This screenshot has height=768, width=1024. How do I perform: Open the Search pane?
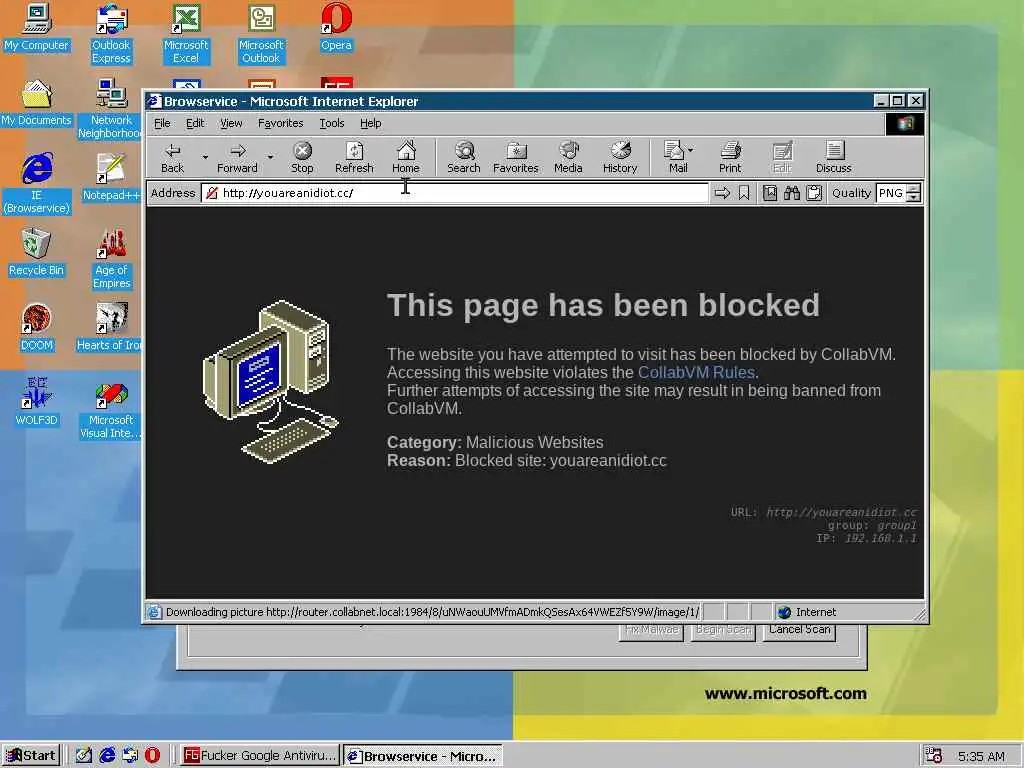tap(464, 157)
